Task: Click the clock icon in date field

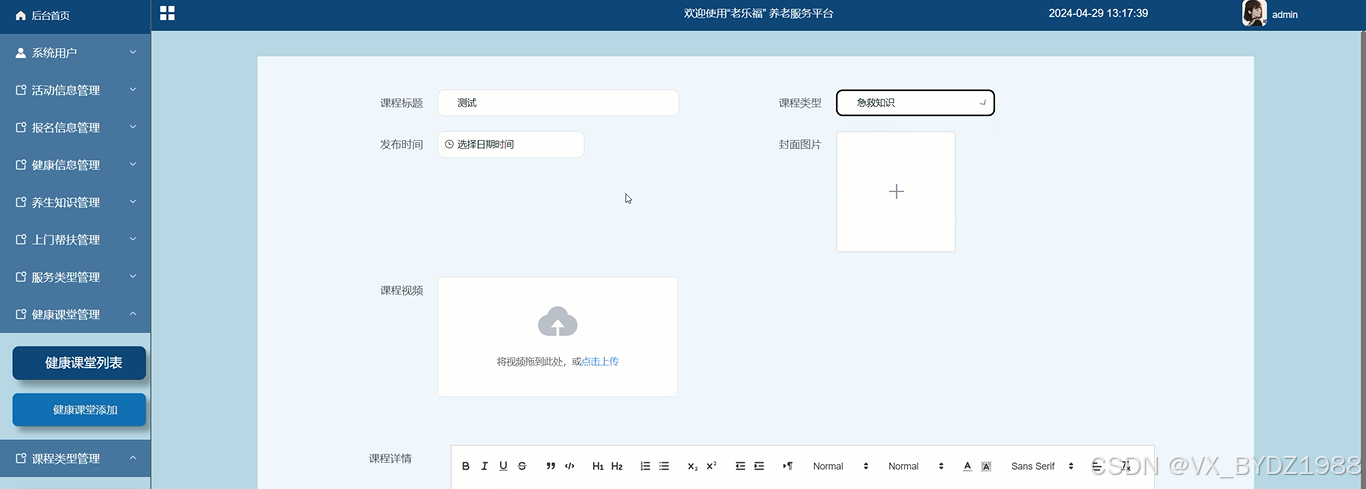Action: 450,144
